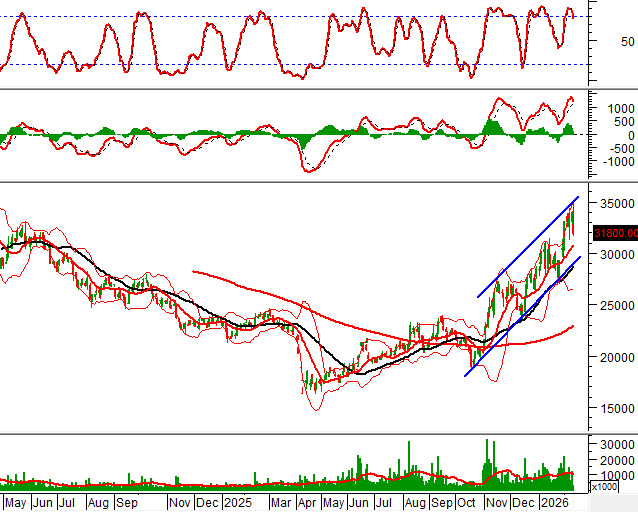Click the red current price label 21800.00
This screenshot has width=638, height=512.
click(x=614, y=233)
